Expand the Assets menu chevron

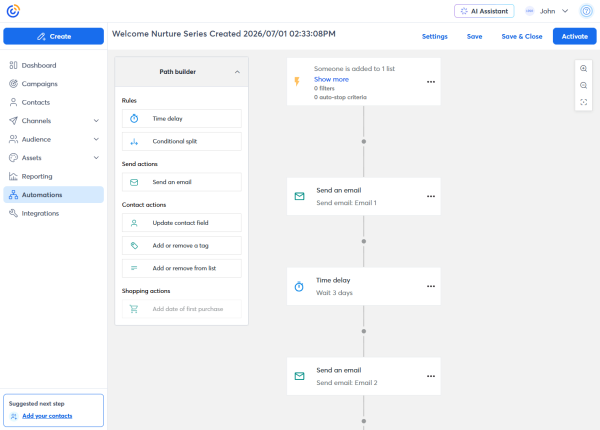point(96,158)
